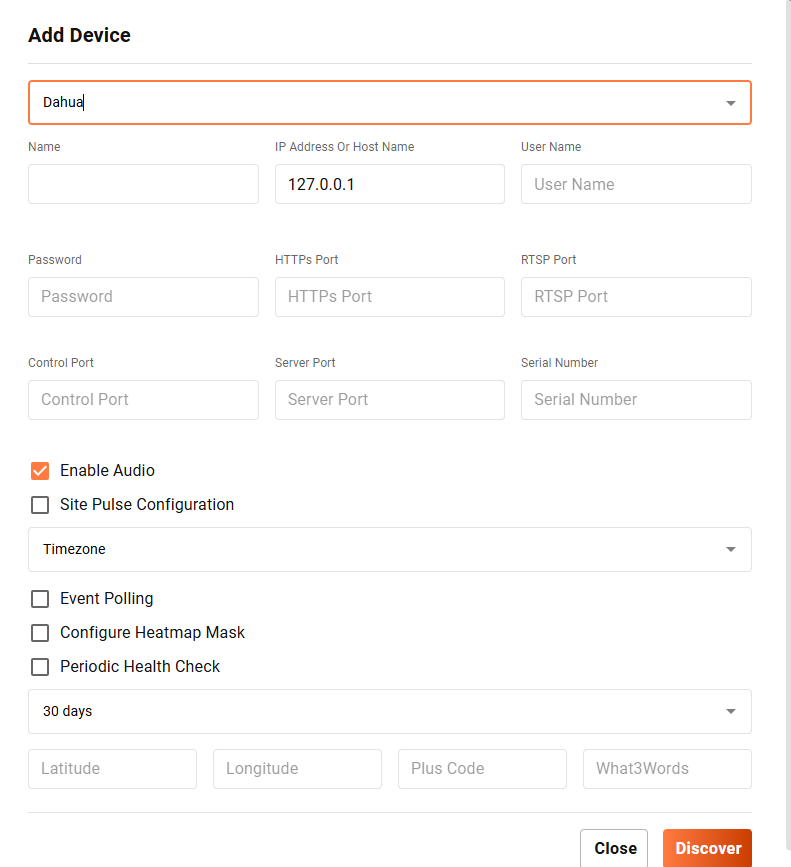Click the Discover button

pos(707,848)
